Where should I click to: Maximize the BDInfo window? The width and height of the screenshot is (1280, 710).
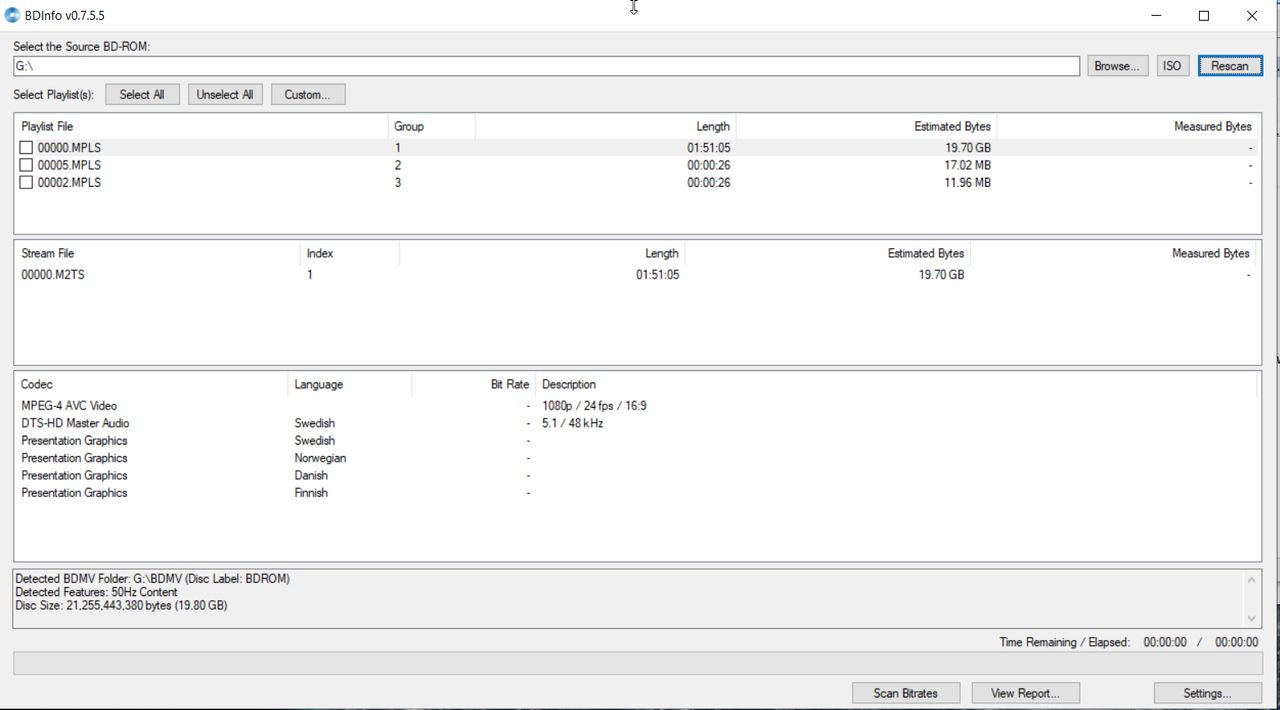click(x=1204, y=15)
